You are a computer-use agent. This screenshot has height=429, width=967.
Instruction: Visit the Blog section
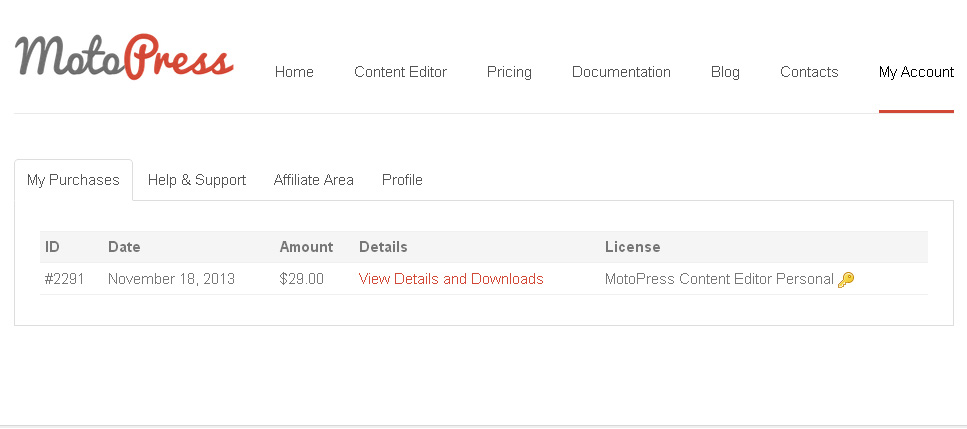[x=725, y=72]
